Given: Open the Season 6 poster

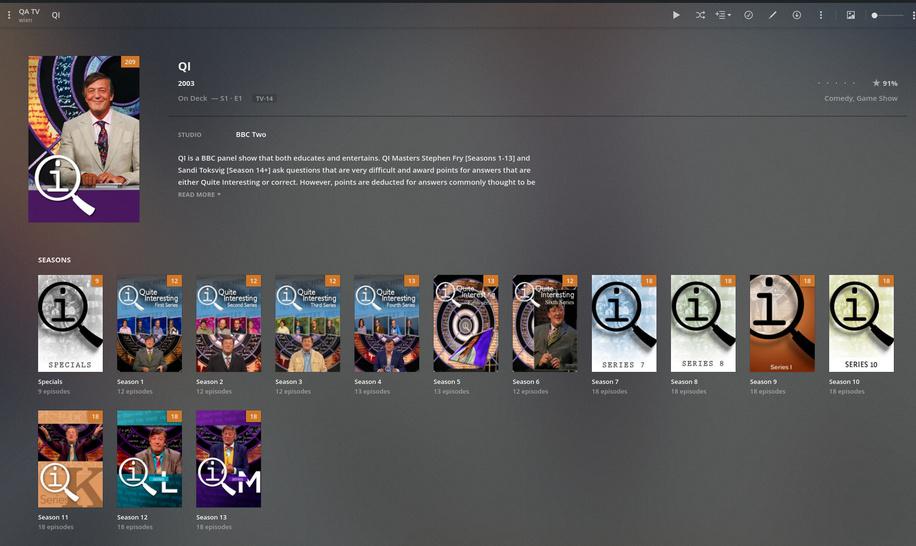Looking at the screenshot, I should click(544, 324).
